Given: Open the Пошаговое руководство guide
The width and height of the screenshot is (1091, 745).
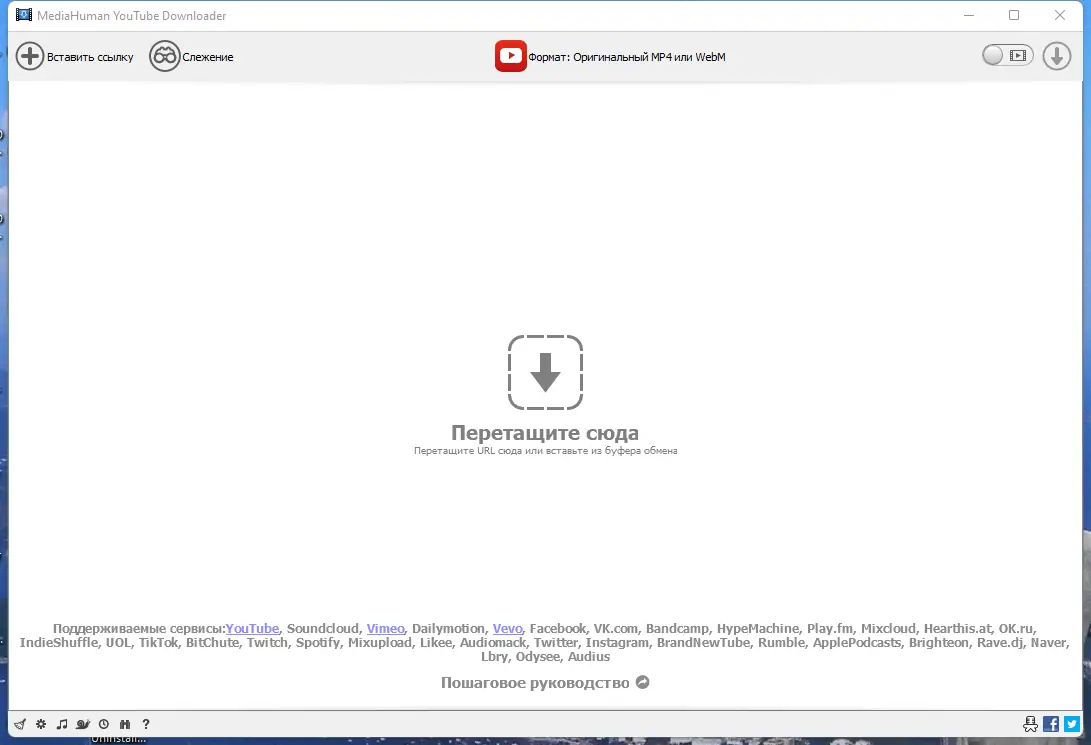Looking at the screenshot, I should click(x=534, y=682).
